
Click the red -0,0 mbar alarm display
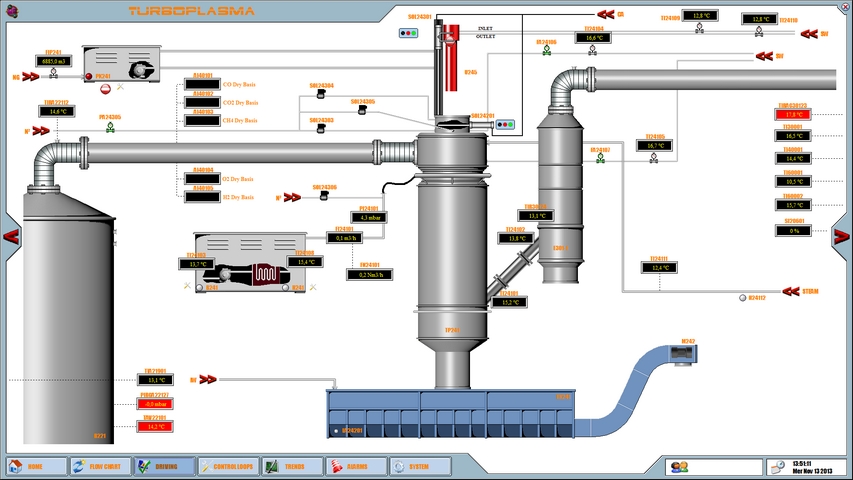[x=156, y=404]
